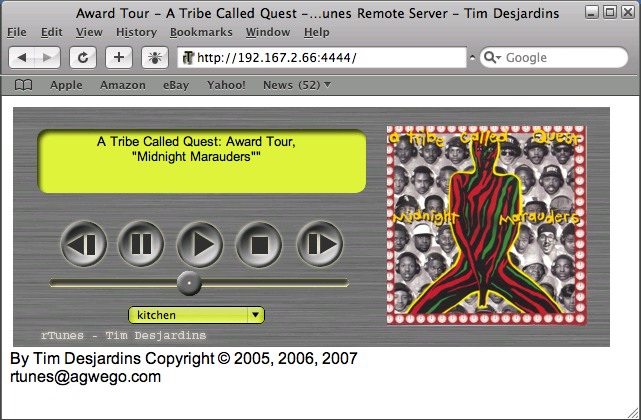Image resolution: width=641 pixels, height=420 pixels.
Task: Open the Edit menu
Action: tap(52, 32)
